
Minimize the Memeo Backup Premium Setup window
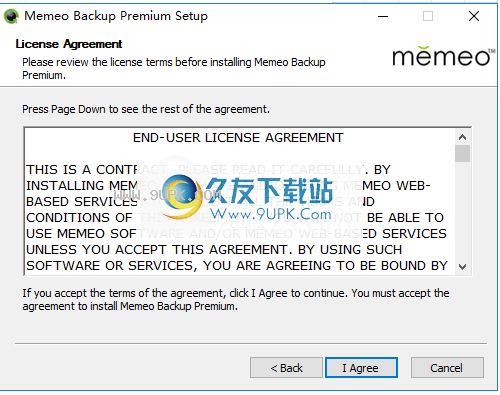pyautogui.click(x=383, y=16)
